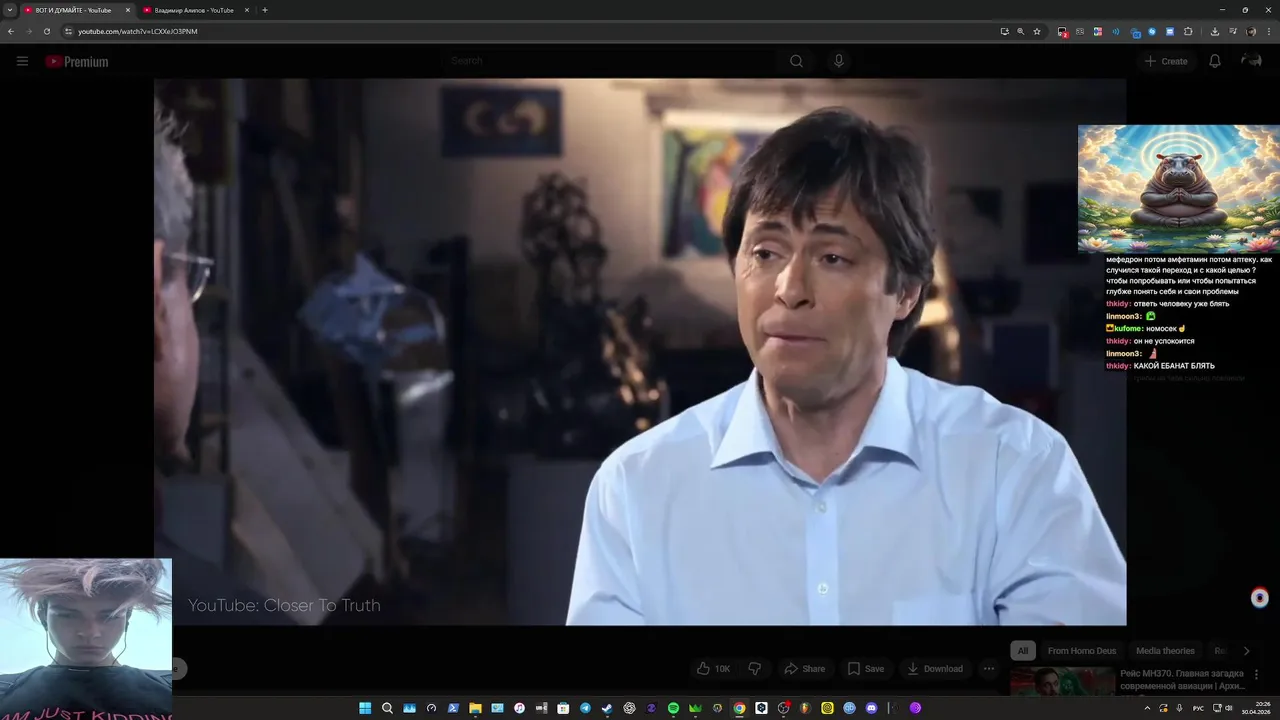Click the extension icon with red 2 badge
Viewport: 1280px width, 720px height.
click(x=1062, y=32)
